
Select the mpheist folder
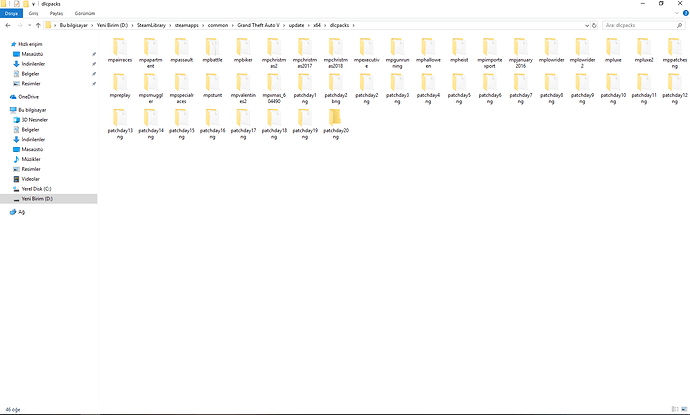coord(459,51)
